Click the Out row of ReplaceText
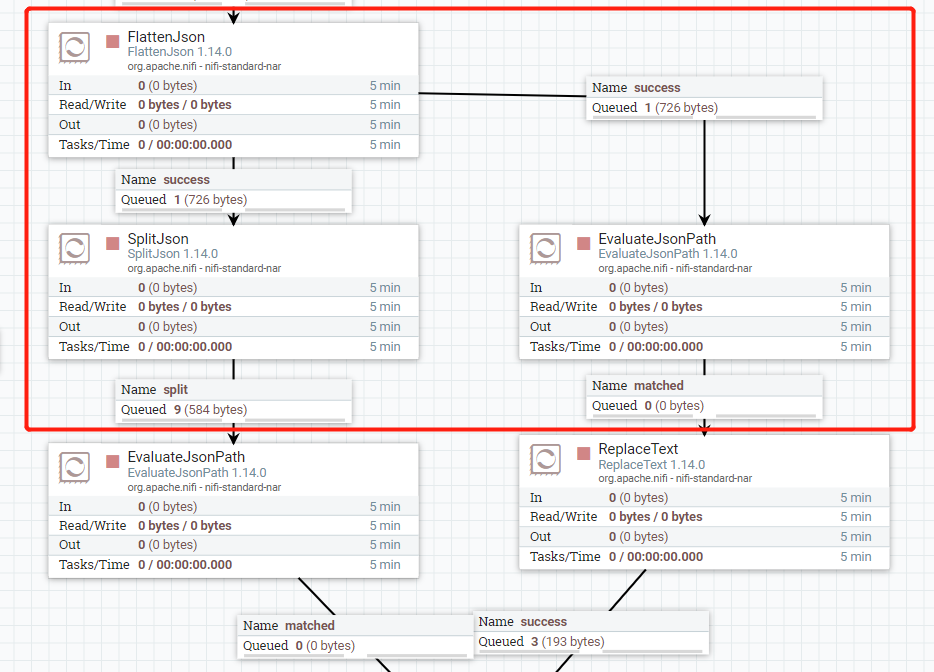The width and height of the screenshot is (934, 672). click(x=704, y=537)
